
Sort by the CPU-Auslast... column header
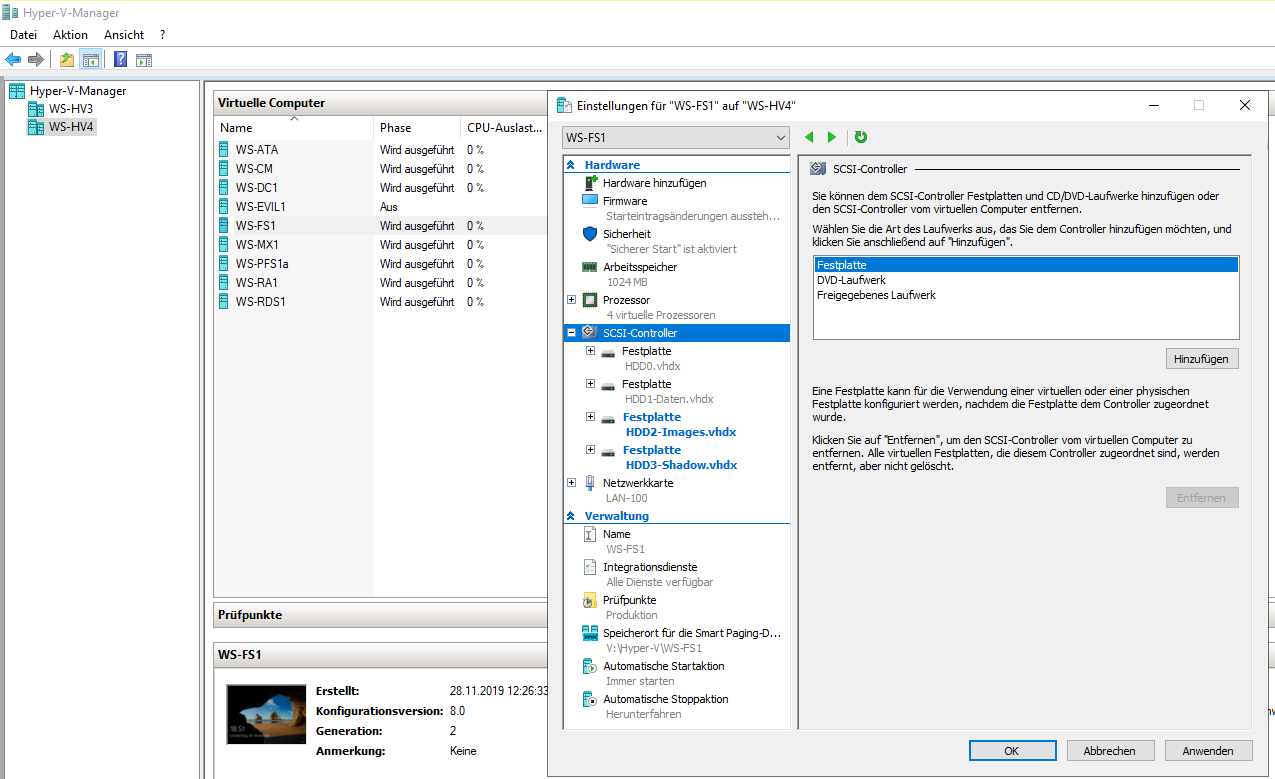click(x=505, y=128)
